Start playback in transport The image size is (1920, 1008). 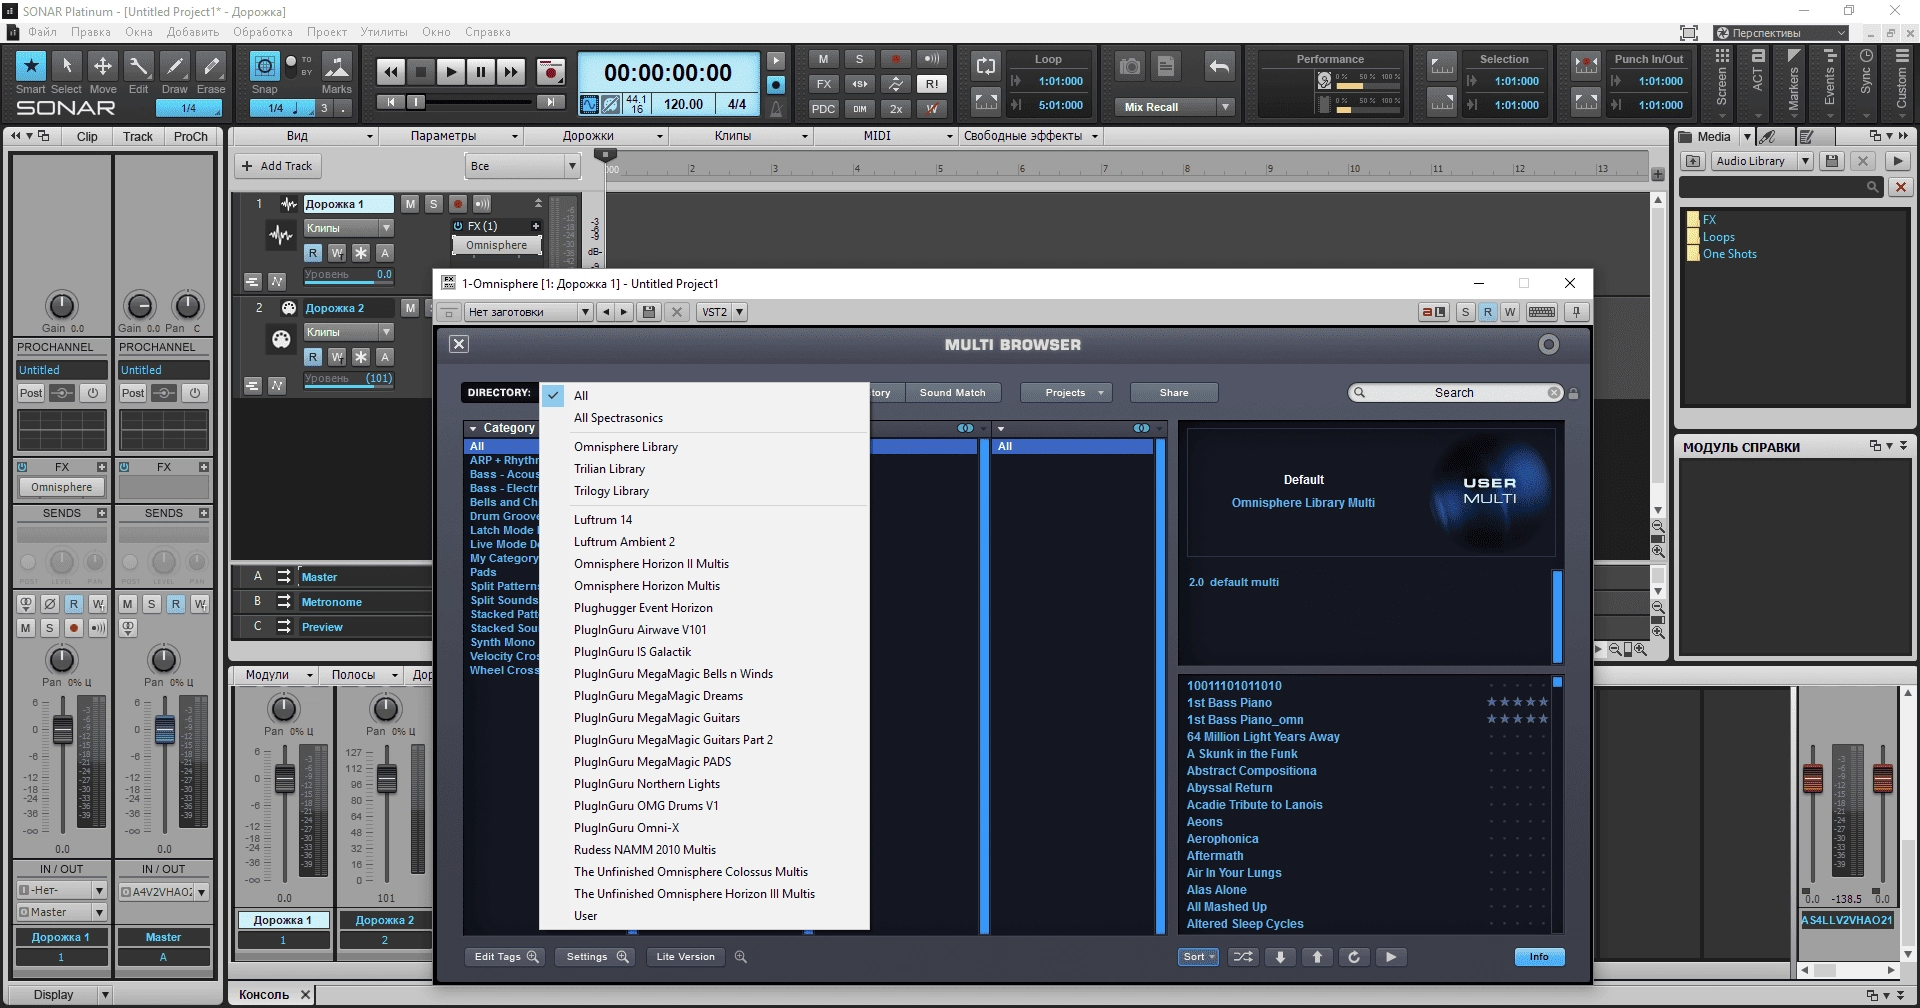point(451,72)
